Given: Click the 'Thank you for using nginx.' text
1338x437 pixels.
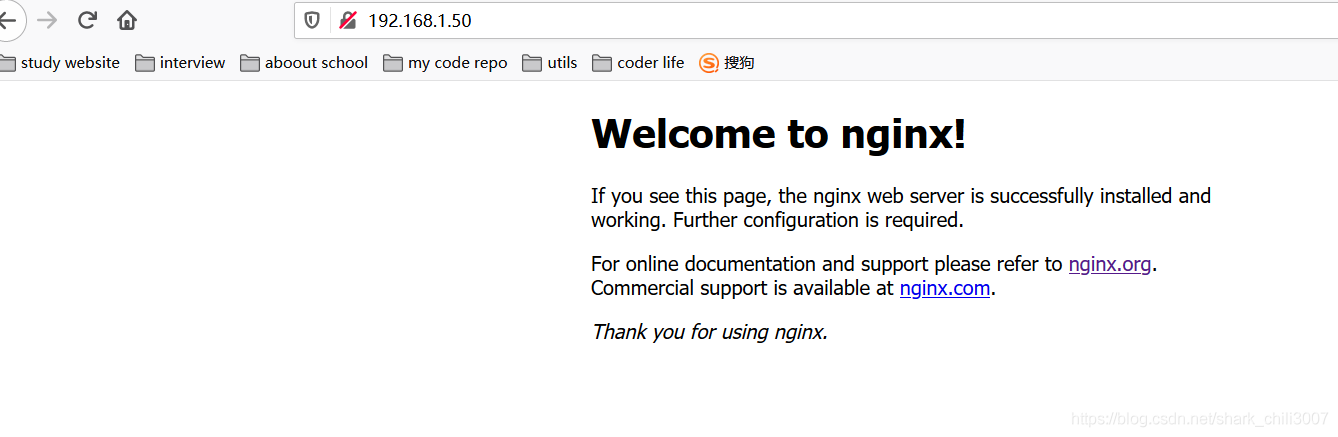Looking at the screenshot, I should click(x=709, y=332).
